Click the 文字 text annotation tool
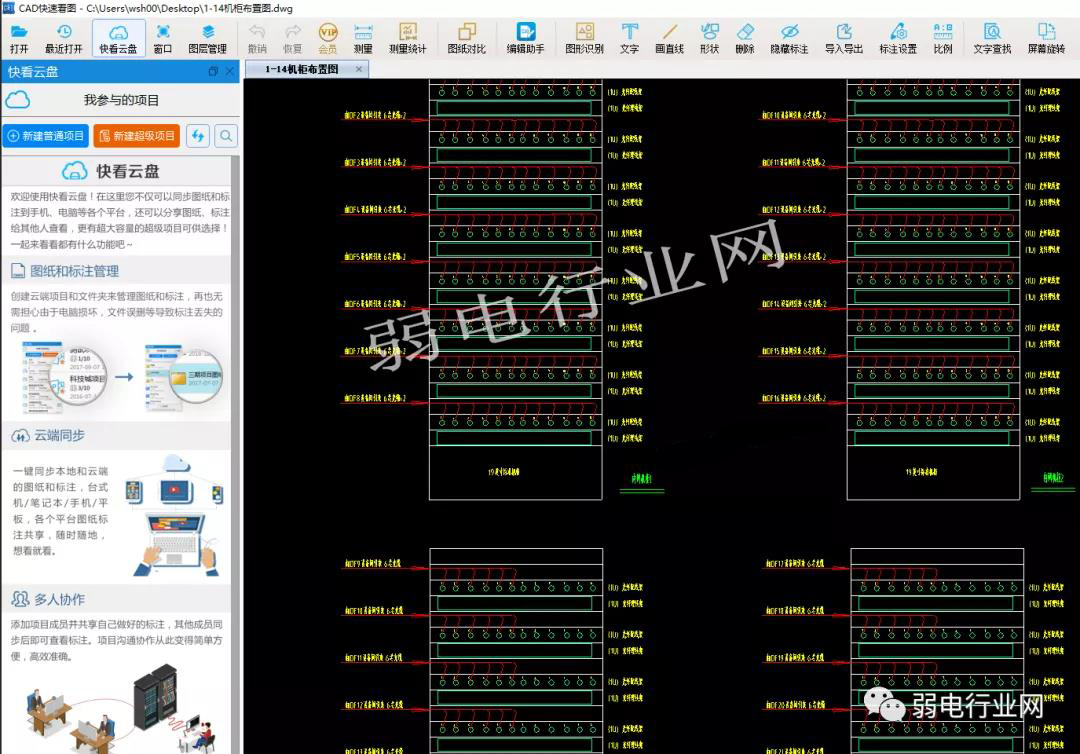Screen dimensions: 1080x754 (x=629, y=38)
